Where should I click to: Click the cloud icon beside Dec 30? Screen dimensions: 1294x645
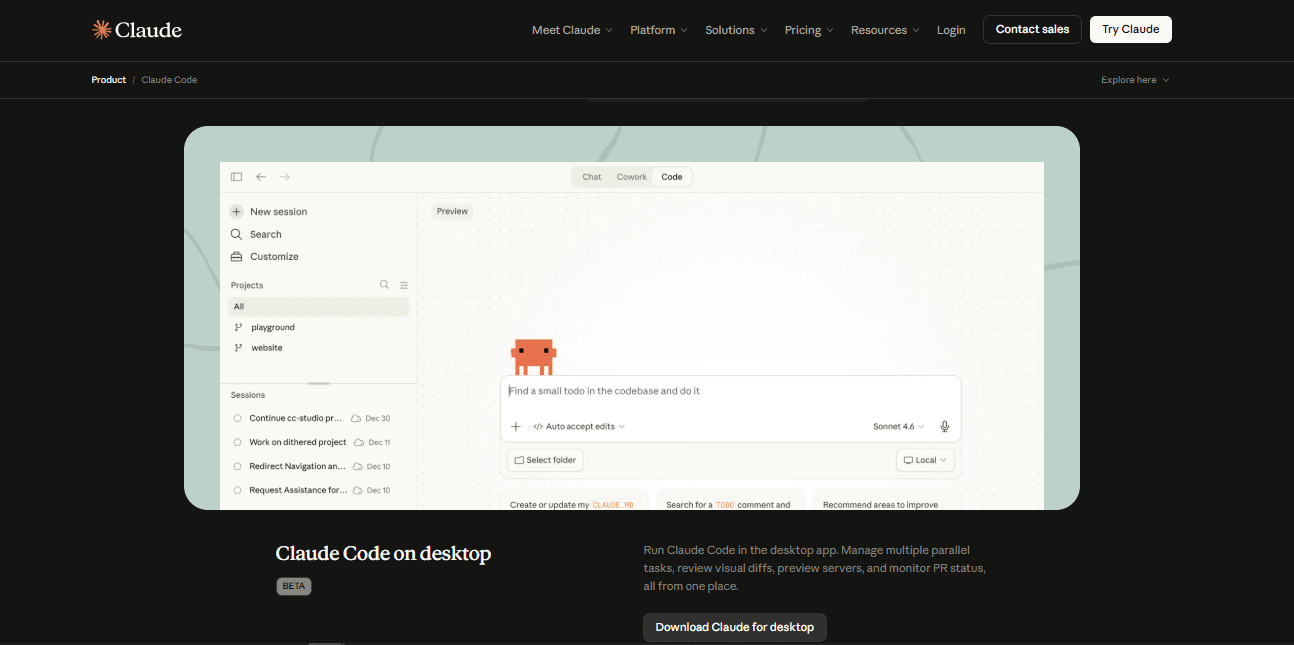pyautogui.click(x=356, y=418)
